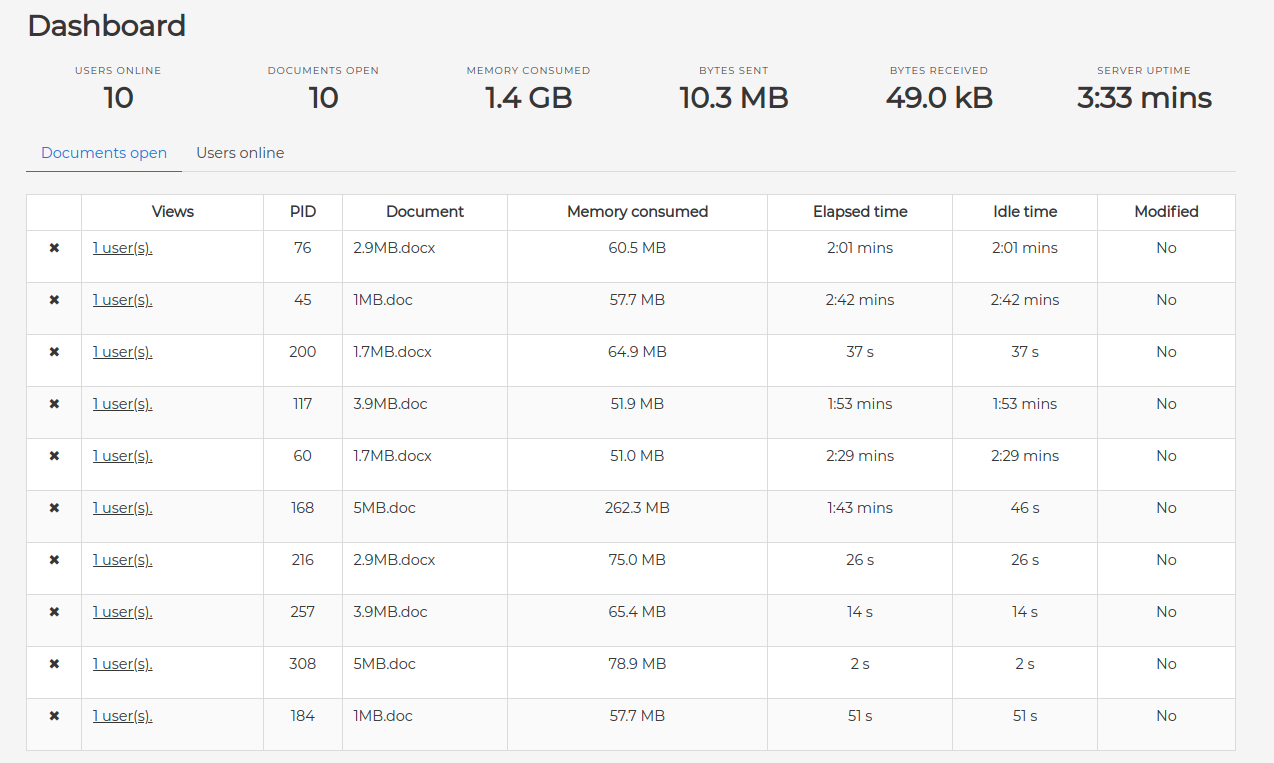Close the document with PID 76
Image resolution: width=1274 pixels, height=763 pixels.
[x=54, y=248]
